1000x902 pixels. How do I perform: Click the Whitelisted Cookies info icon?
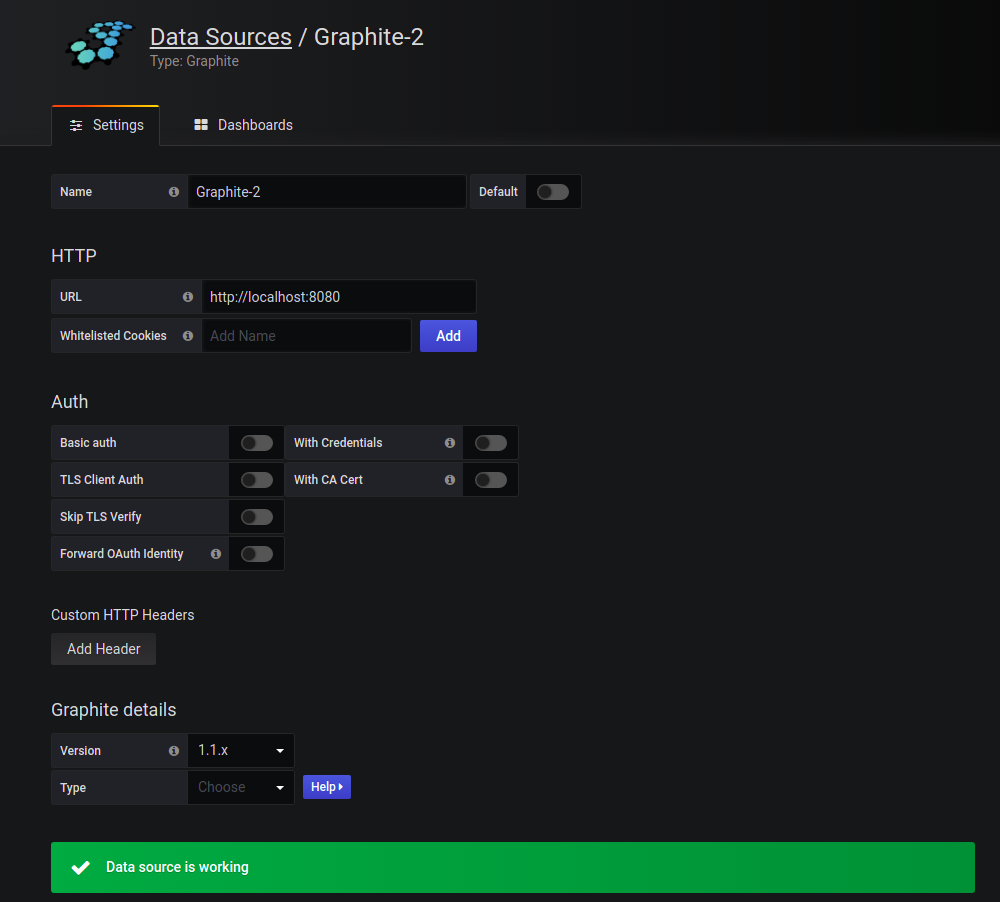(x=188, y=336)
